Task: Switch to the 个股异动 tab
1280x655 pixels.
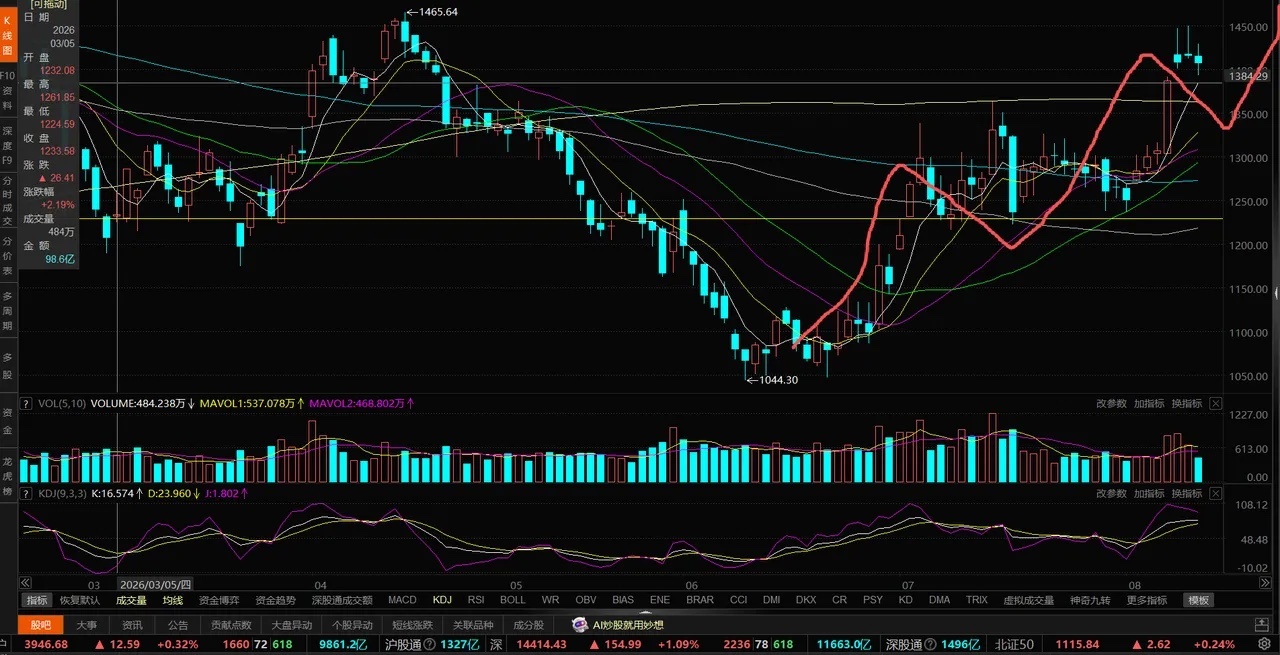Action: 352,625
